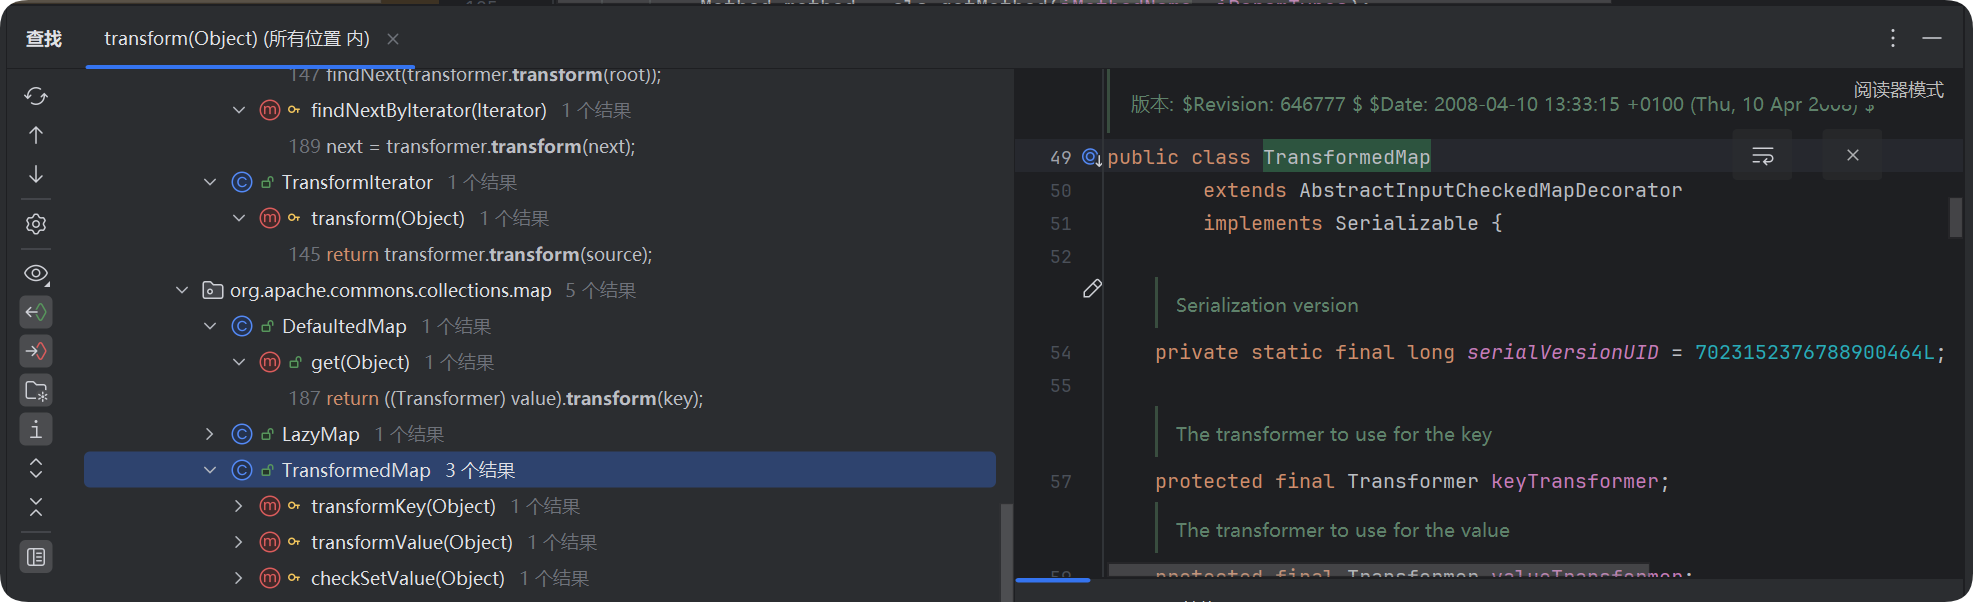Screen dimensions: 1973x602
Task: Select TransformedMap 3 results row
Action: click(540, 470)
